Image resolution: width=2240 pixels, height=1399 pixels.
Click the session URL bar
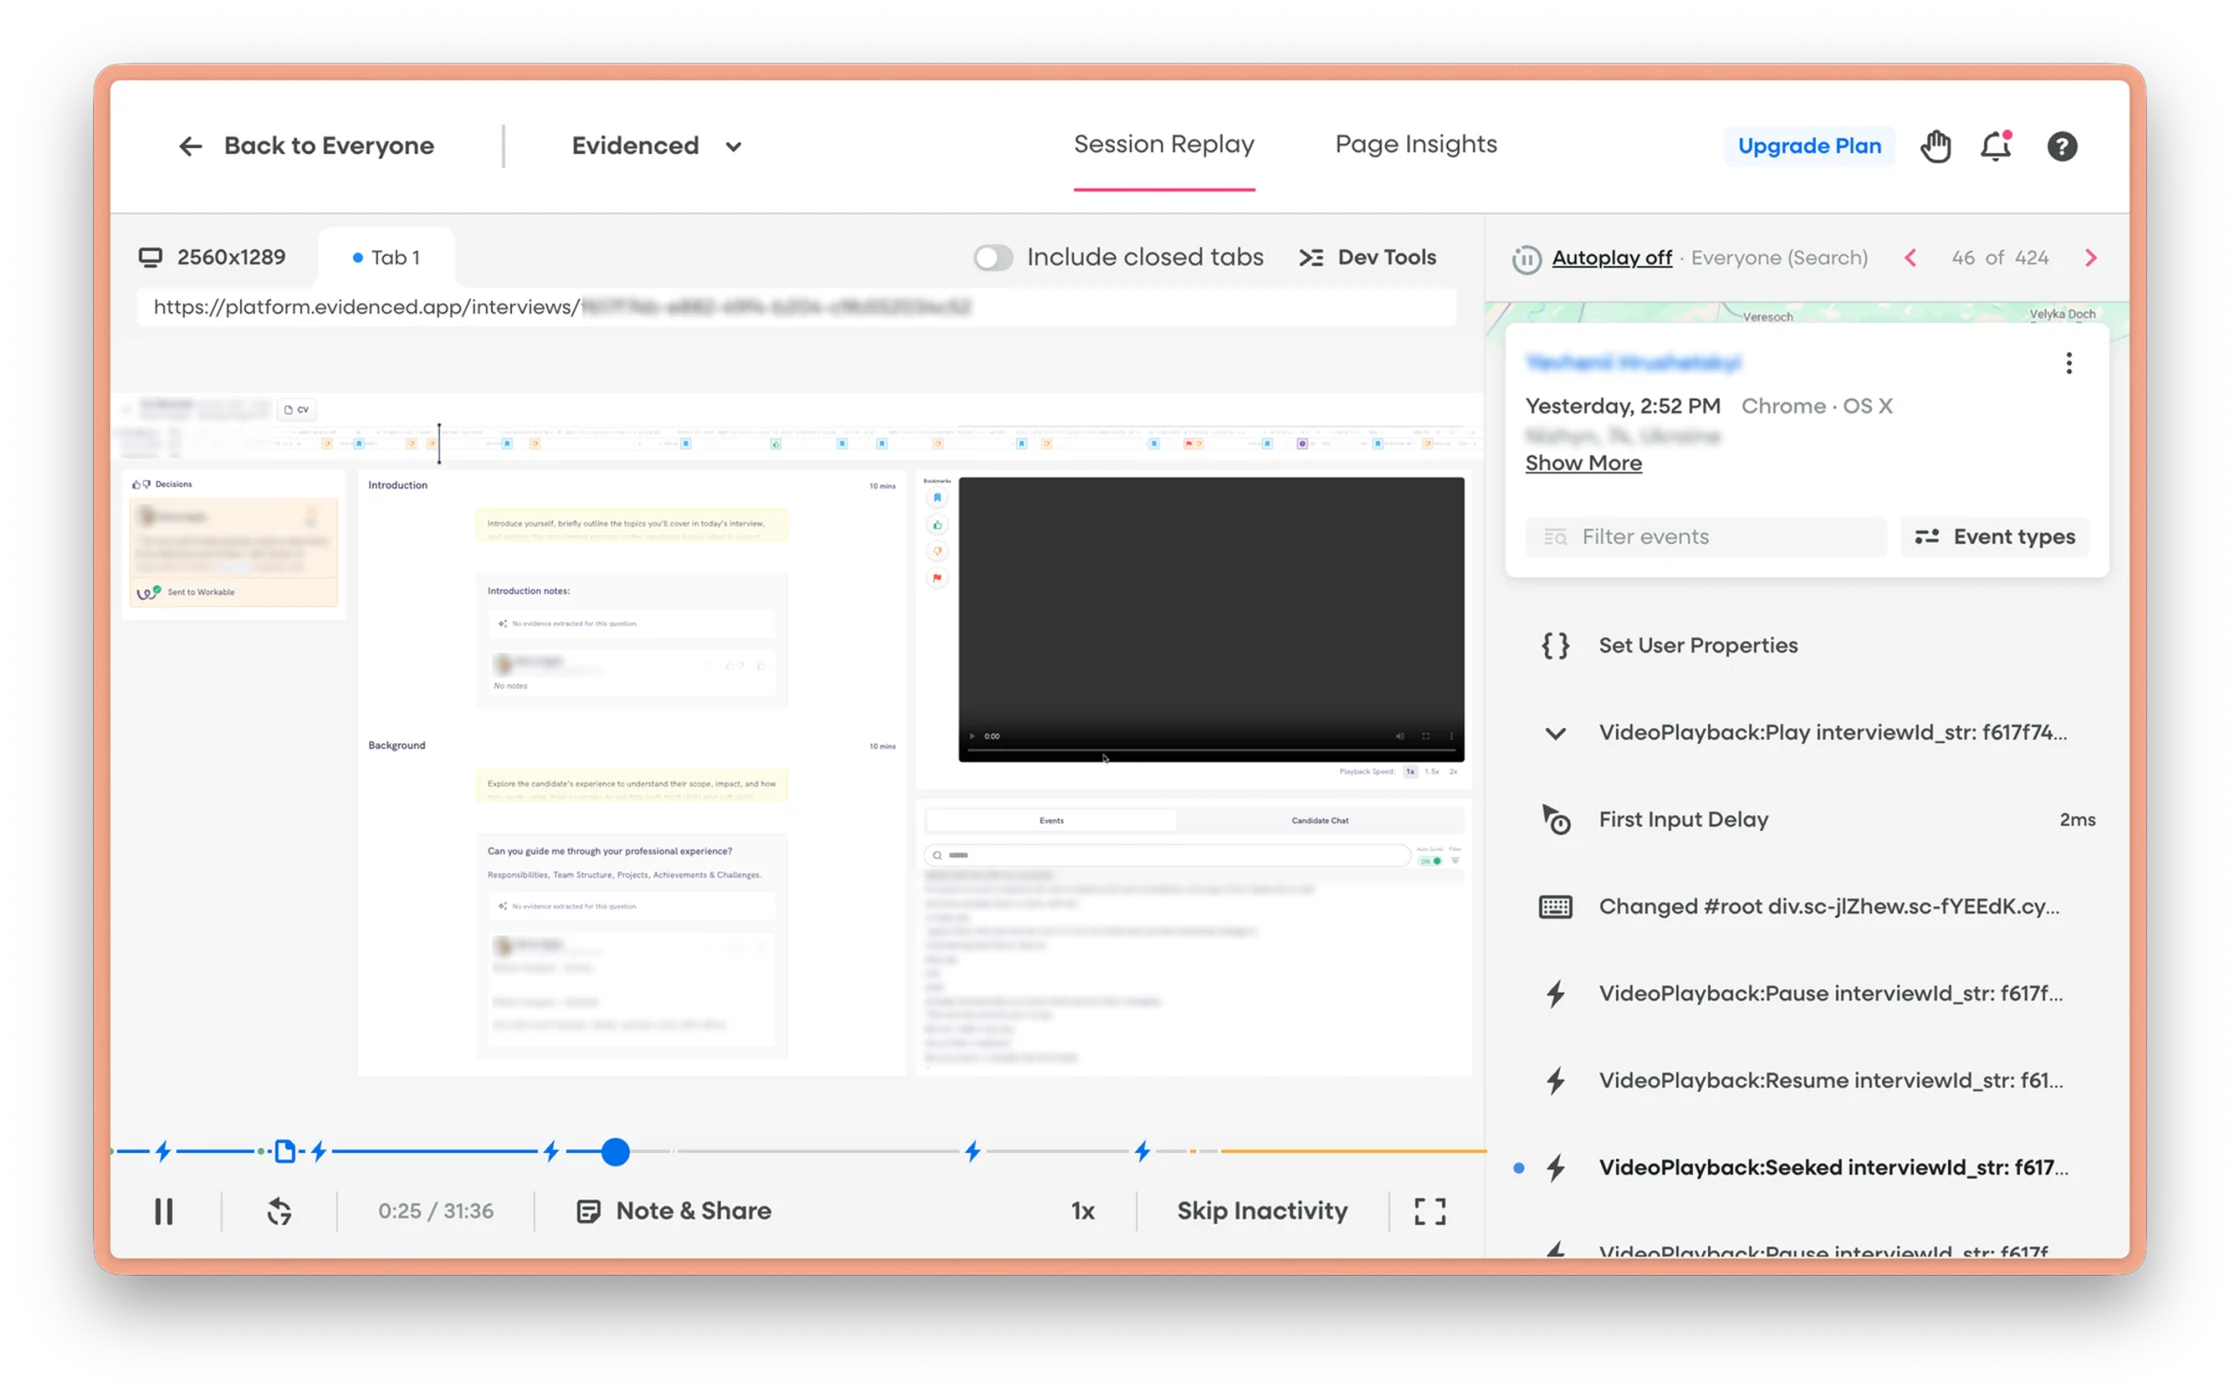tap(796, 307)
